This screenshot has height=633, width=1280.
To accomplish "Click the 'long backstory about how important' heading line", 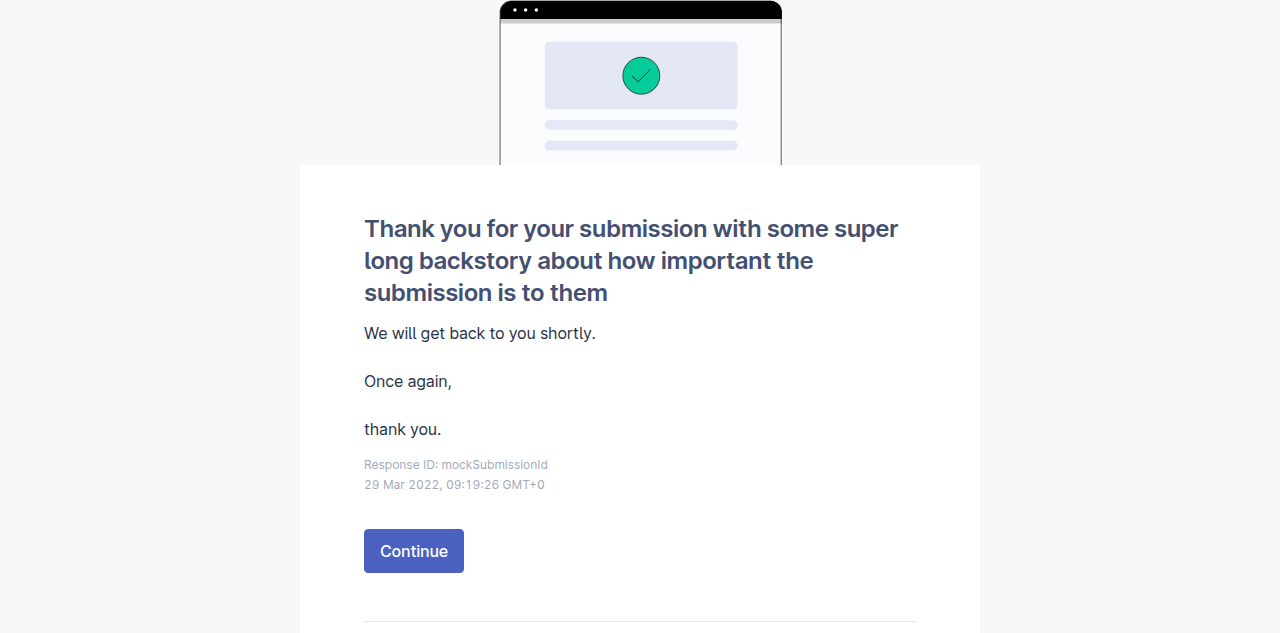I will click(x=589, y=261).
